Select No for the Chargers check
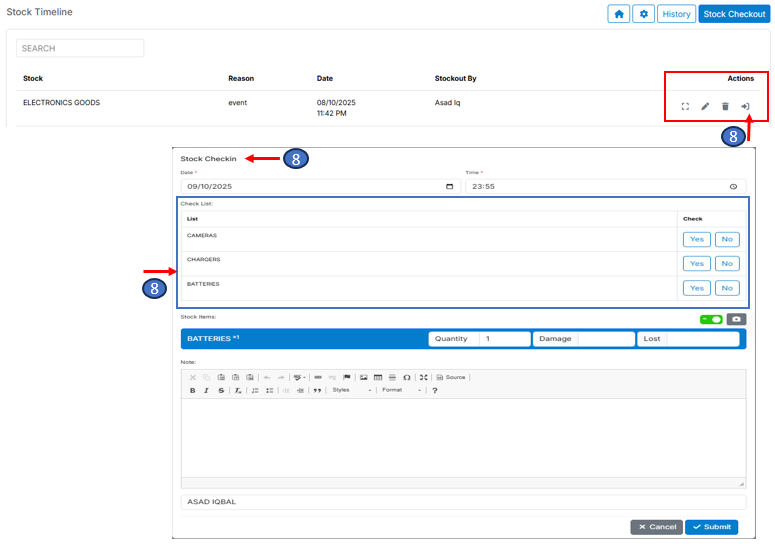The height and width of the screenshot is (544, 775). tap(726, 264)
